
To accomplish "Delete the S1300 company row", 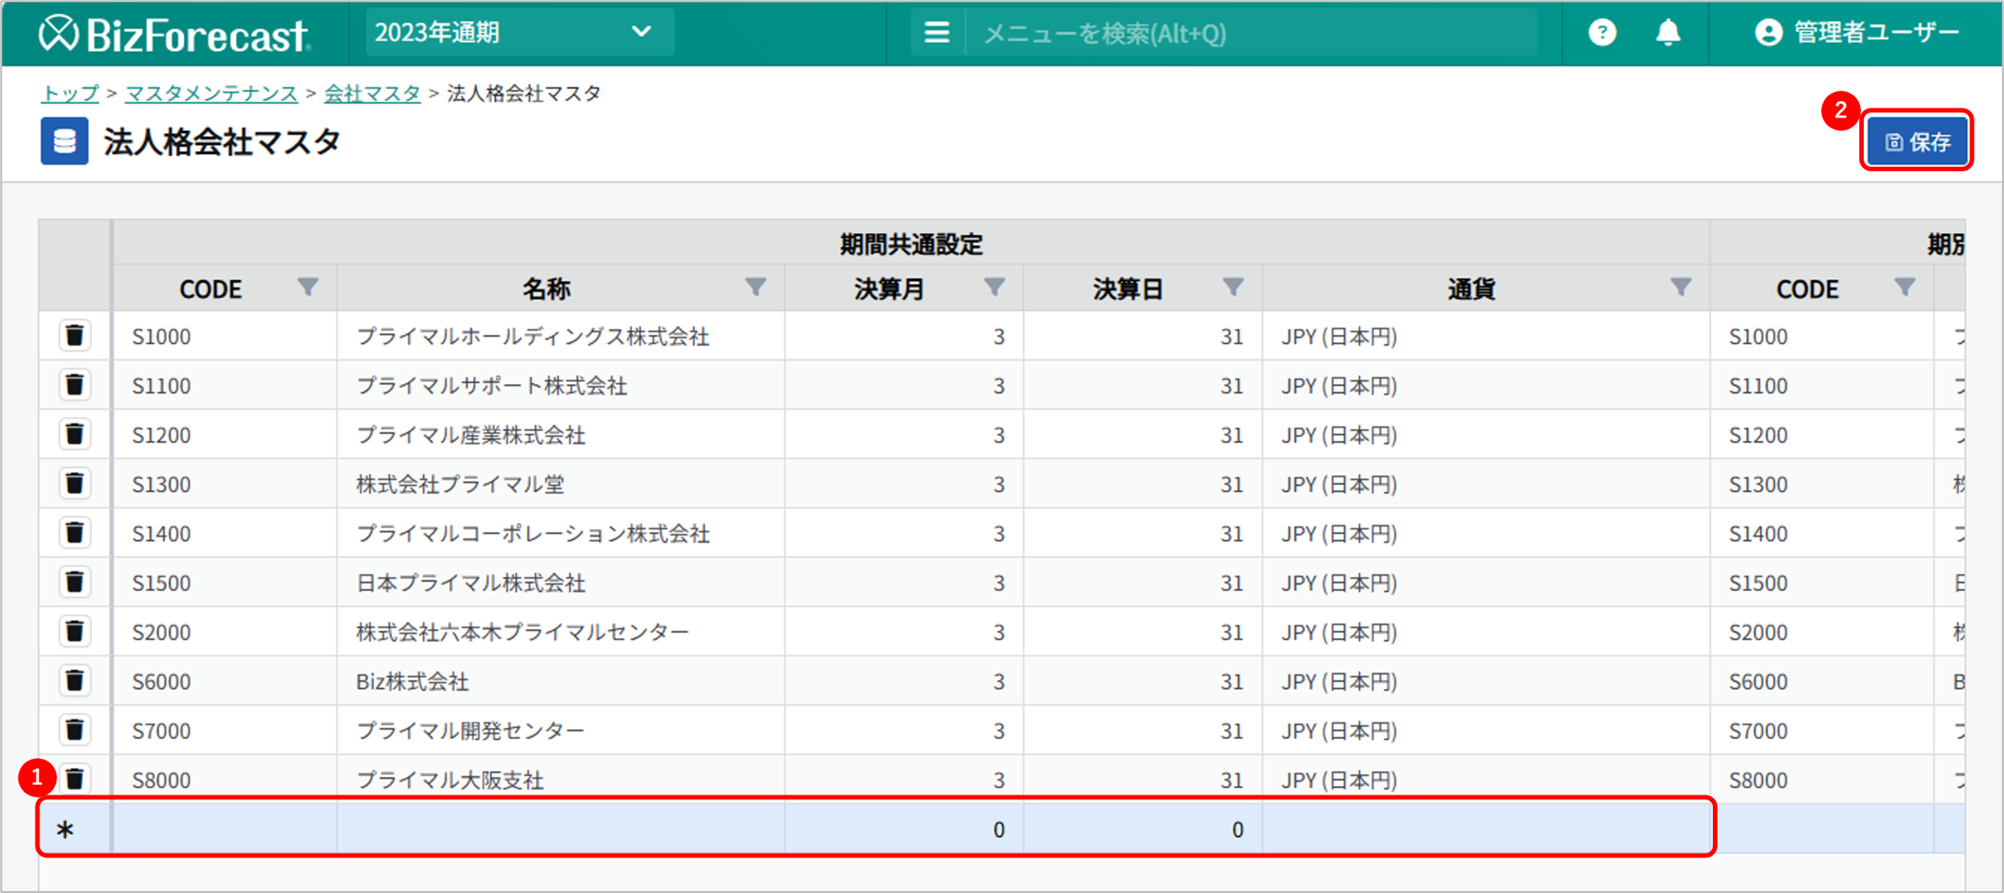I will (x=74, y=483).
